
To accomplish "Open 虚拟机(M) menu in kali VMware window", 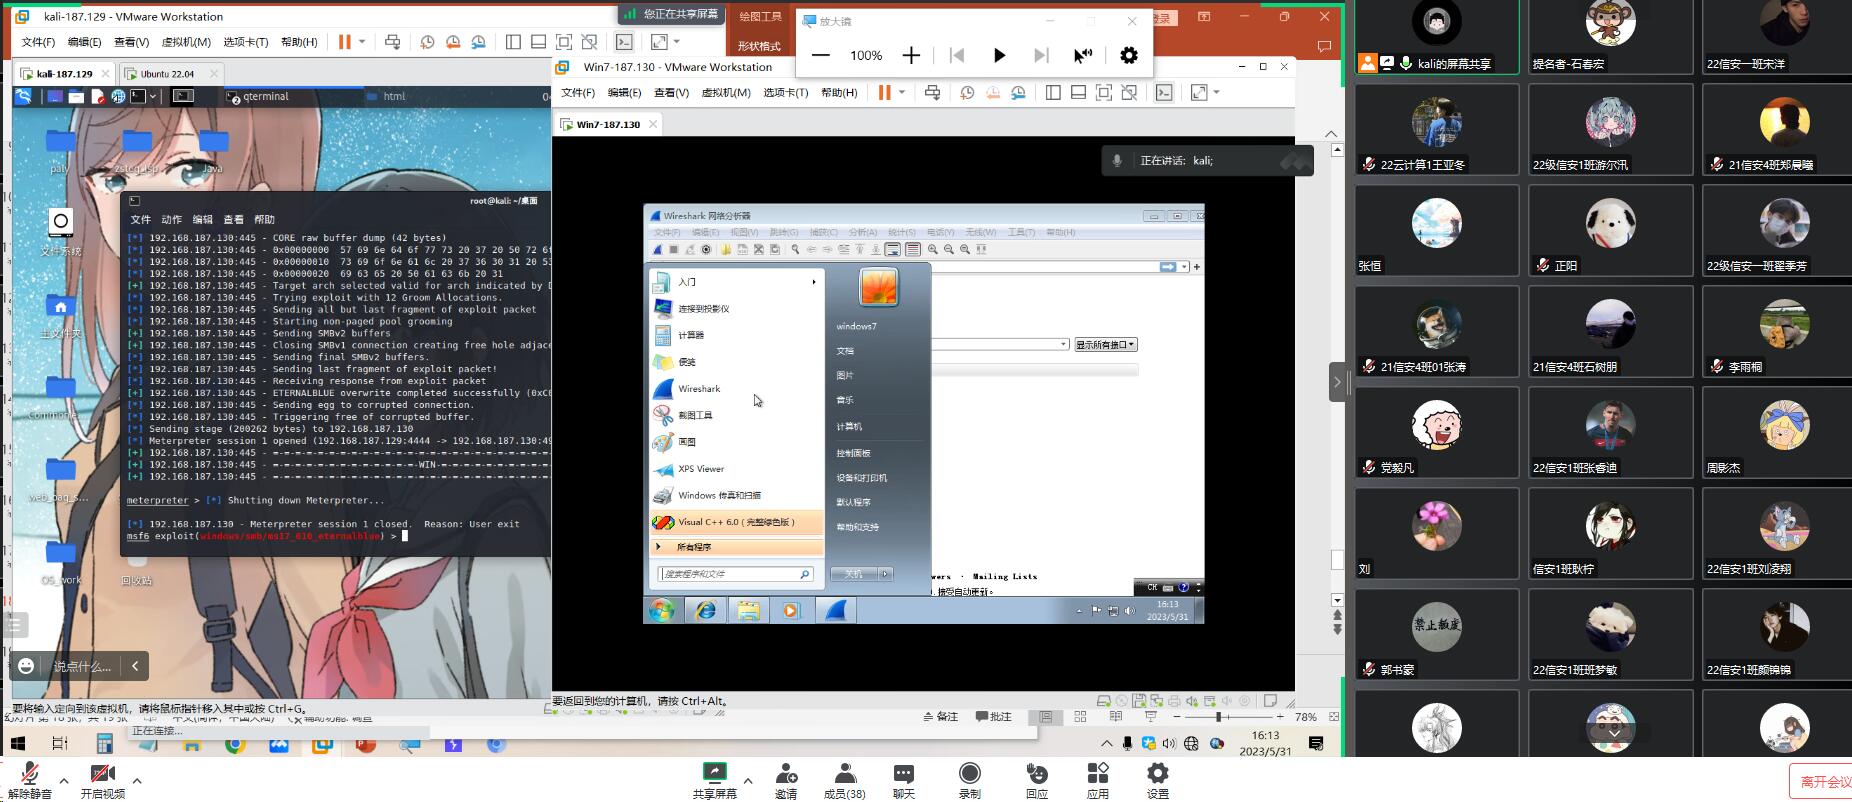I will tap(186, 42).
